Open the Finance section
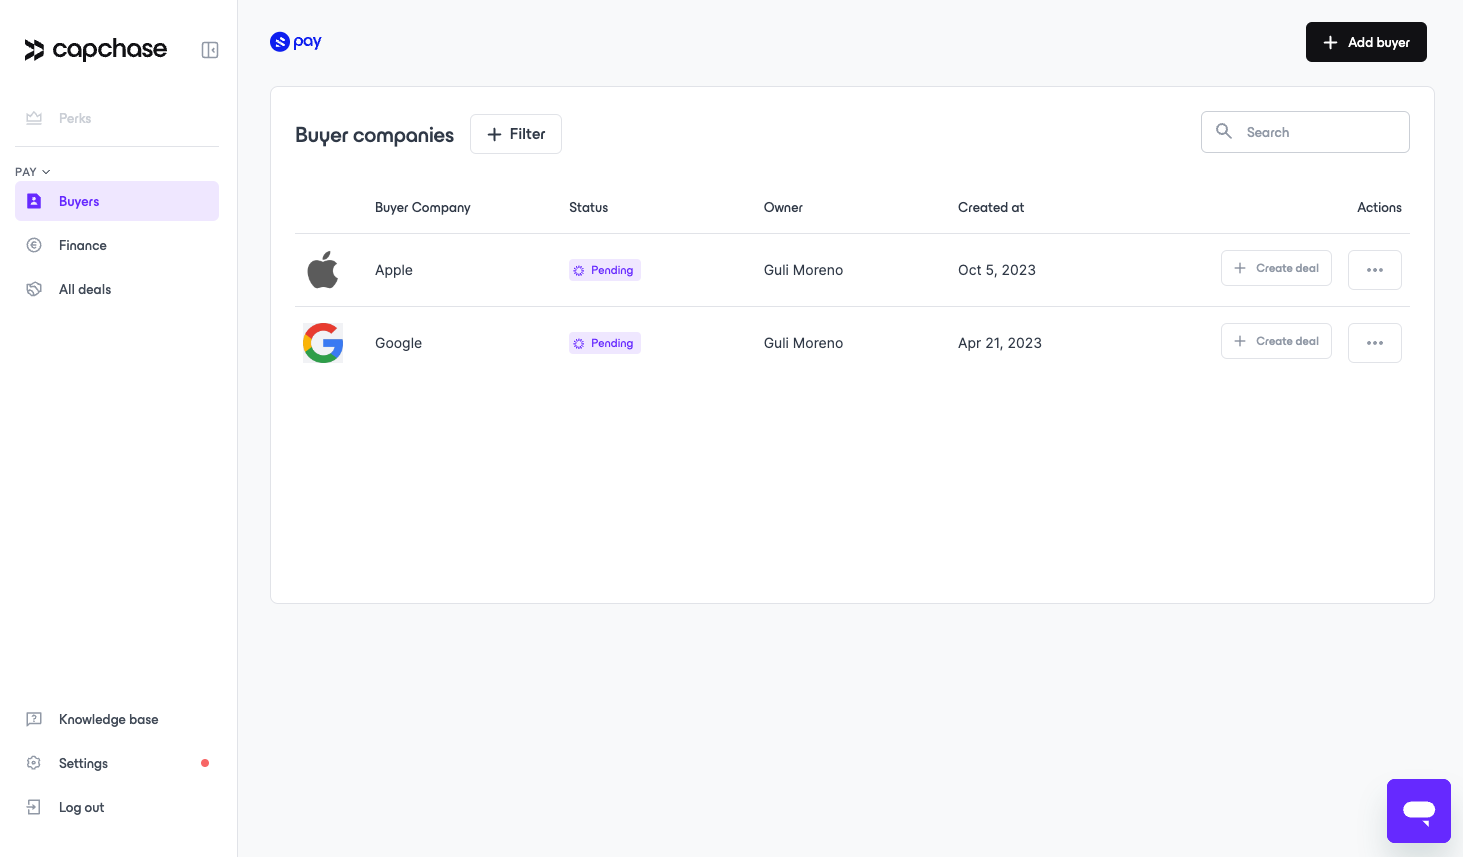Screen dimensions: 1463x857 point(117,245)
